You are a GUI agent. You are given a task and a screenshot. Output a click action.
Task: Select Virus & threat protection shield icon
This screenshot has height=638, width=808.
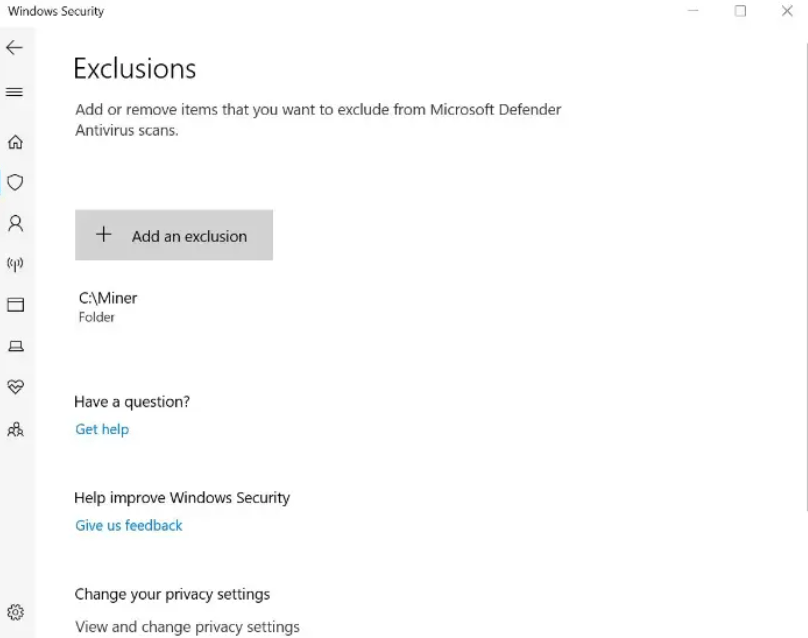click(15, 182)
